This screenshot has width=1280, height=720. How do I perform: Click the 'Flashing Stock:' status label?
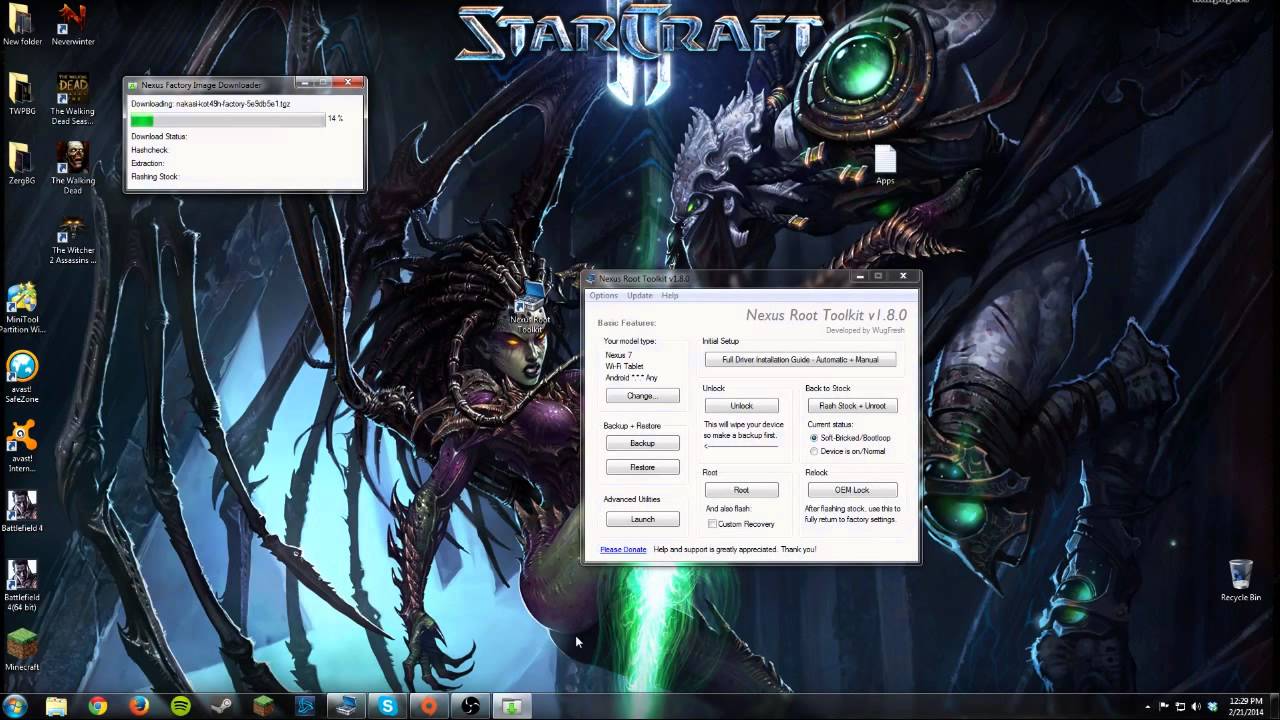[x=154, y=176]
